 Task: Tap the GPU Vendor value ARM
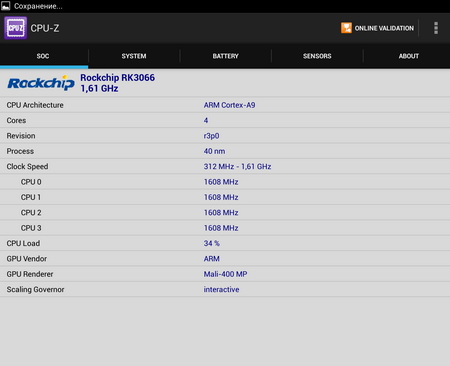(212, 259)
